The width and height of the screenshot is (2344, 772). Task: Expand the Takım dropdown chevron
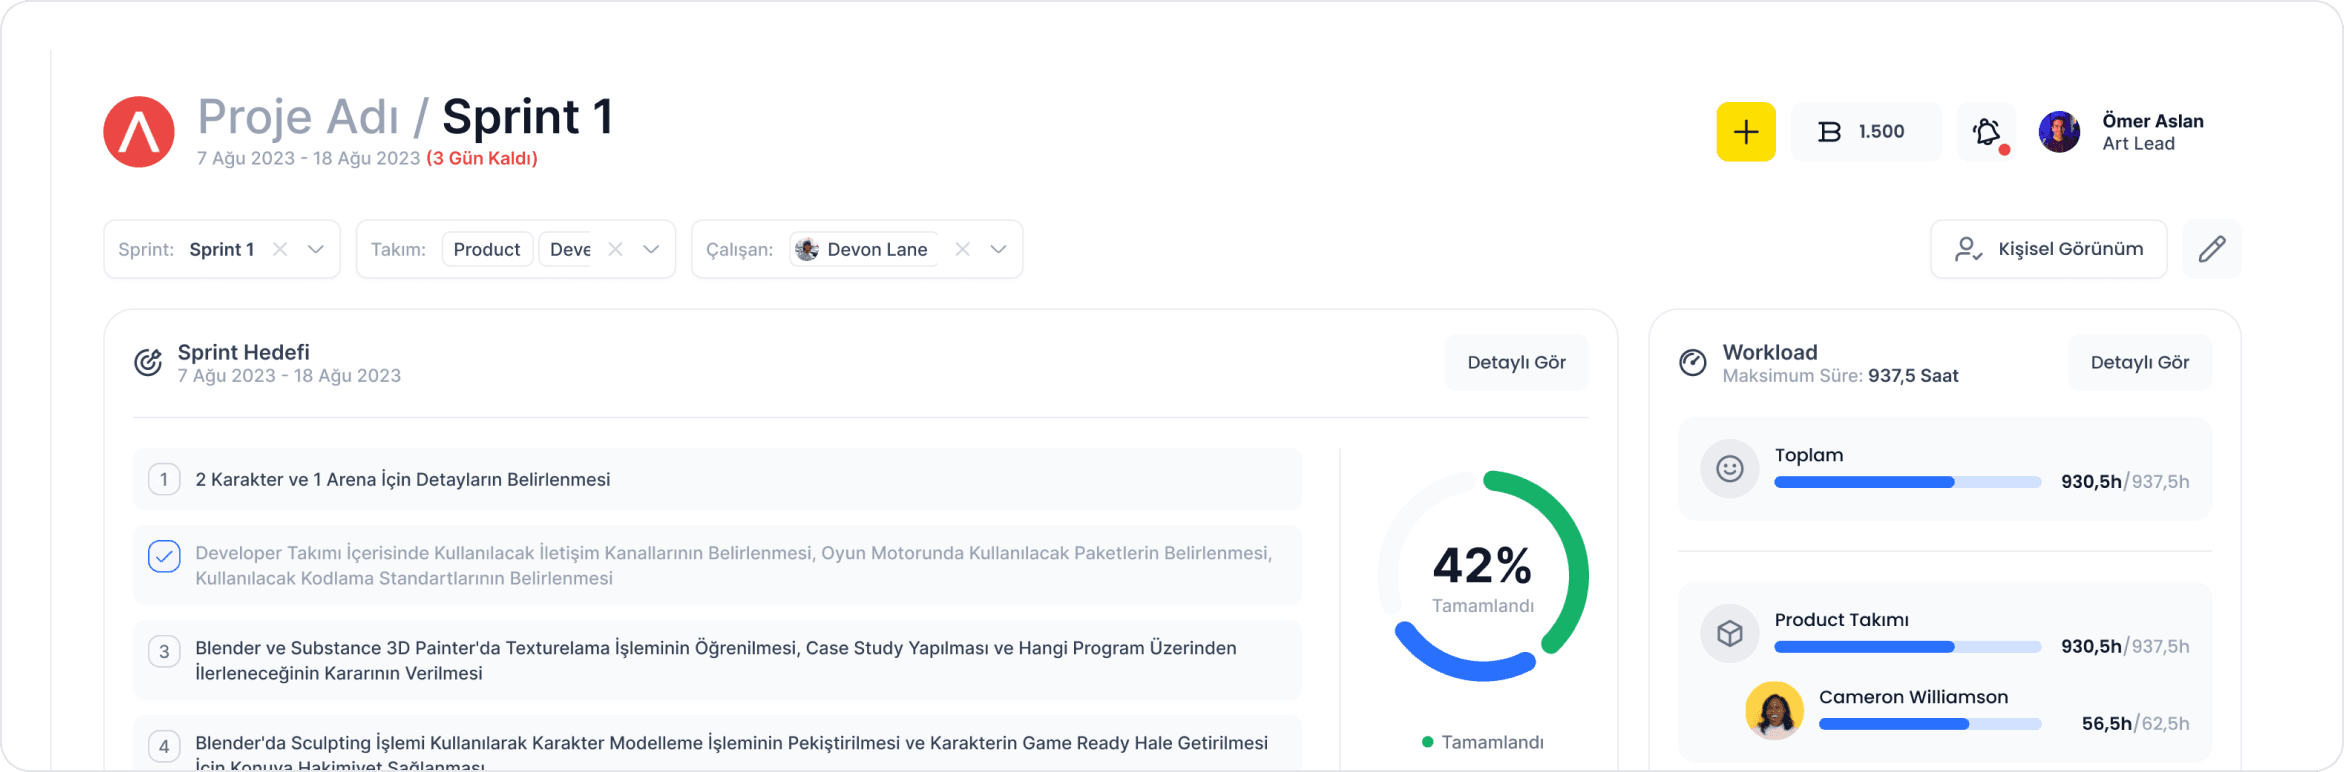pyautogui.click(x=651, y=249)
